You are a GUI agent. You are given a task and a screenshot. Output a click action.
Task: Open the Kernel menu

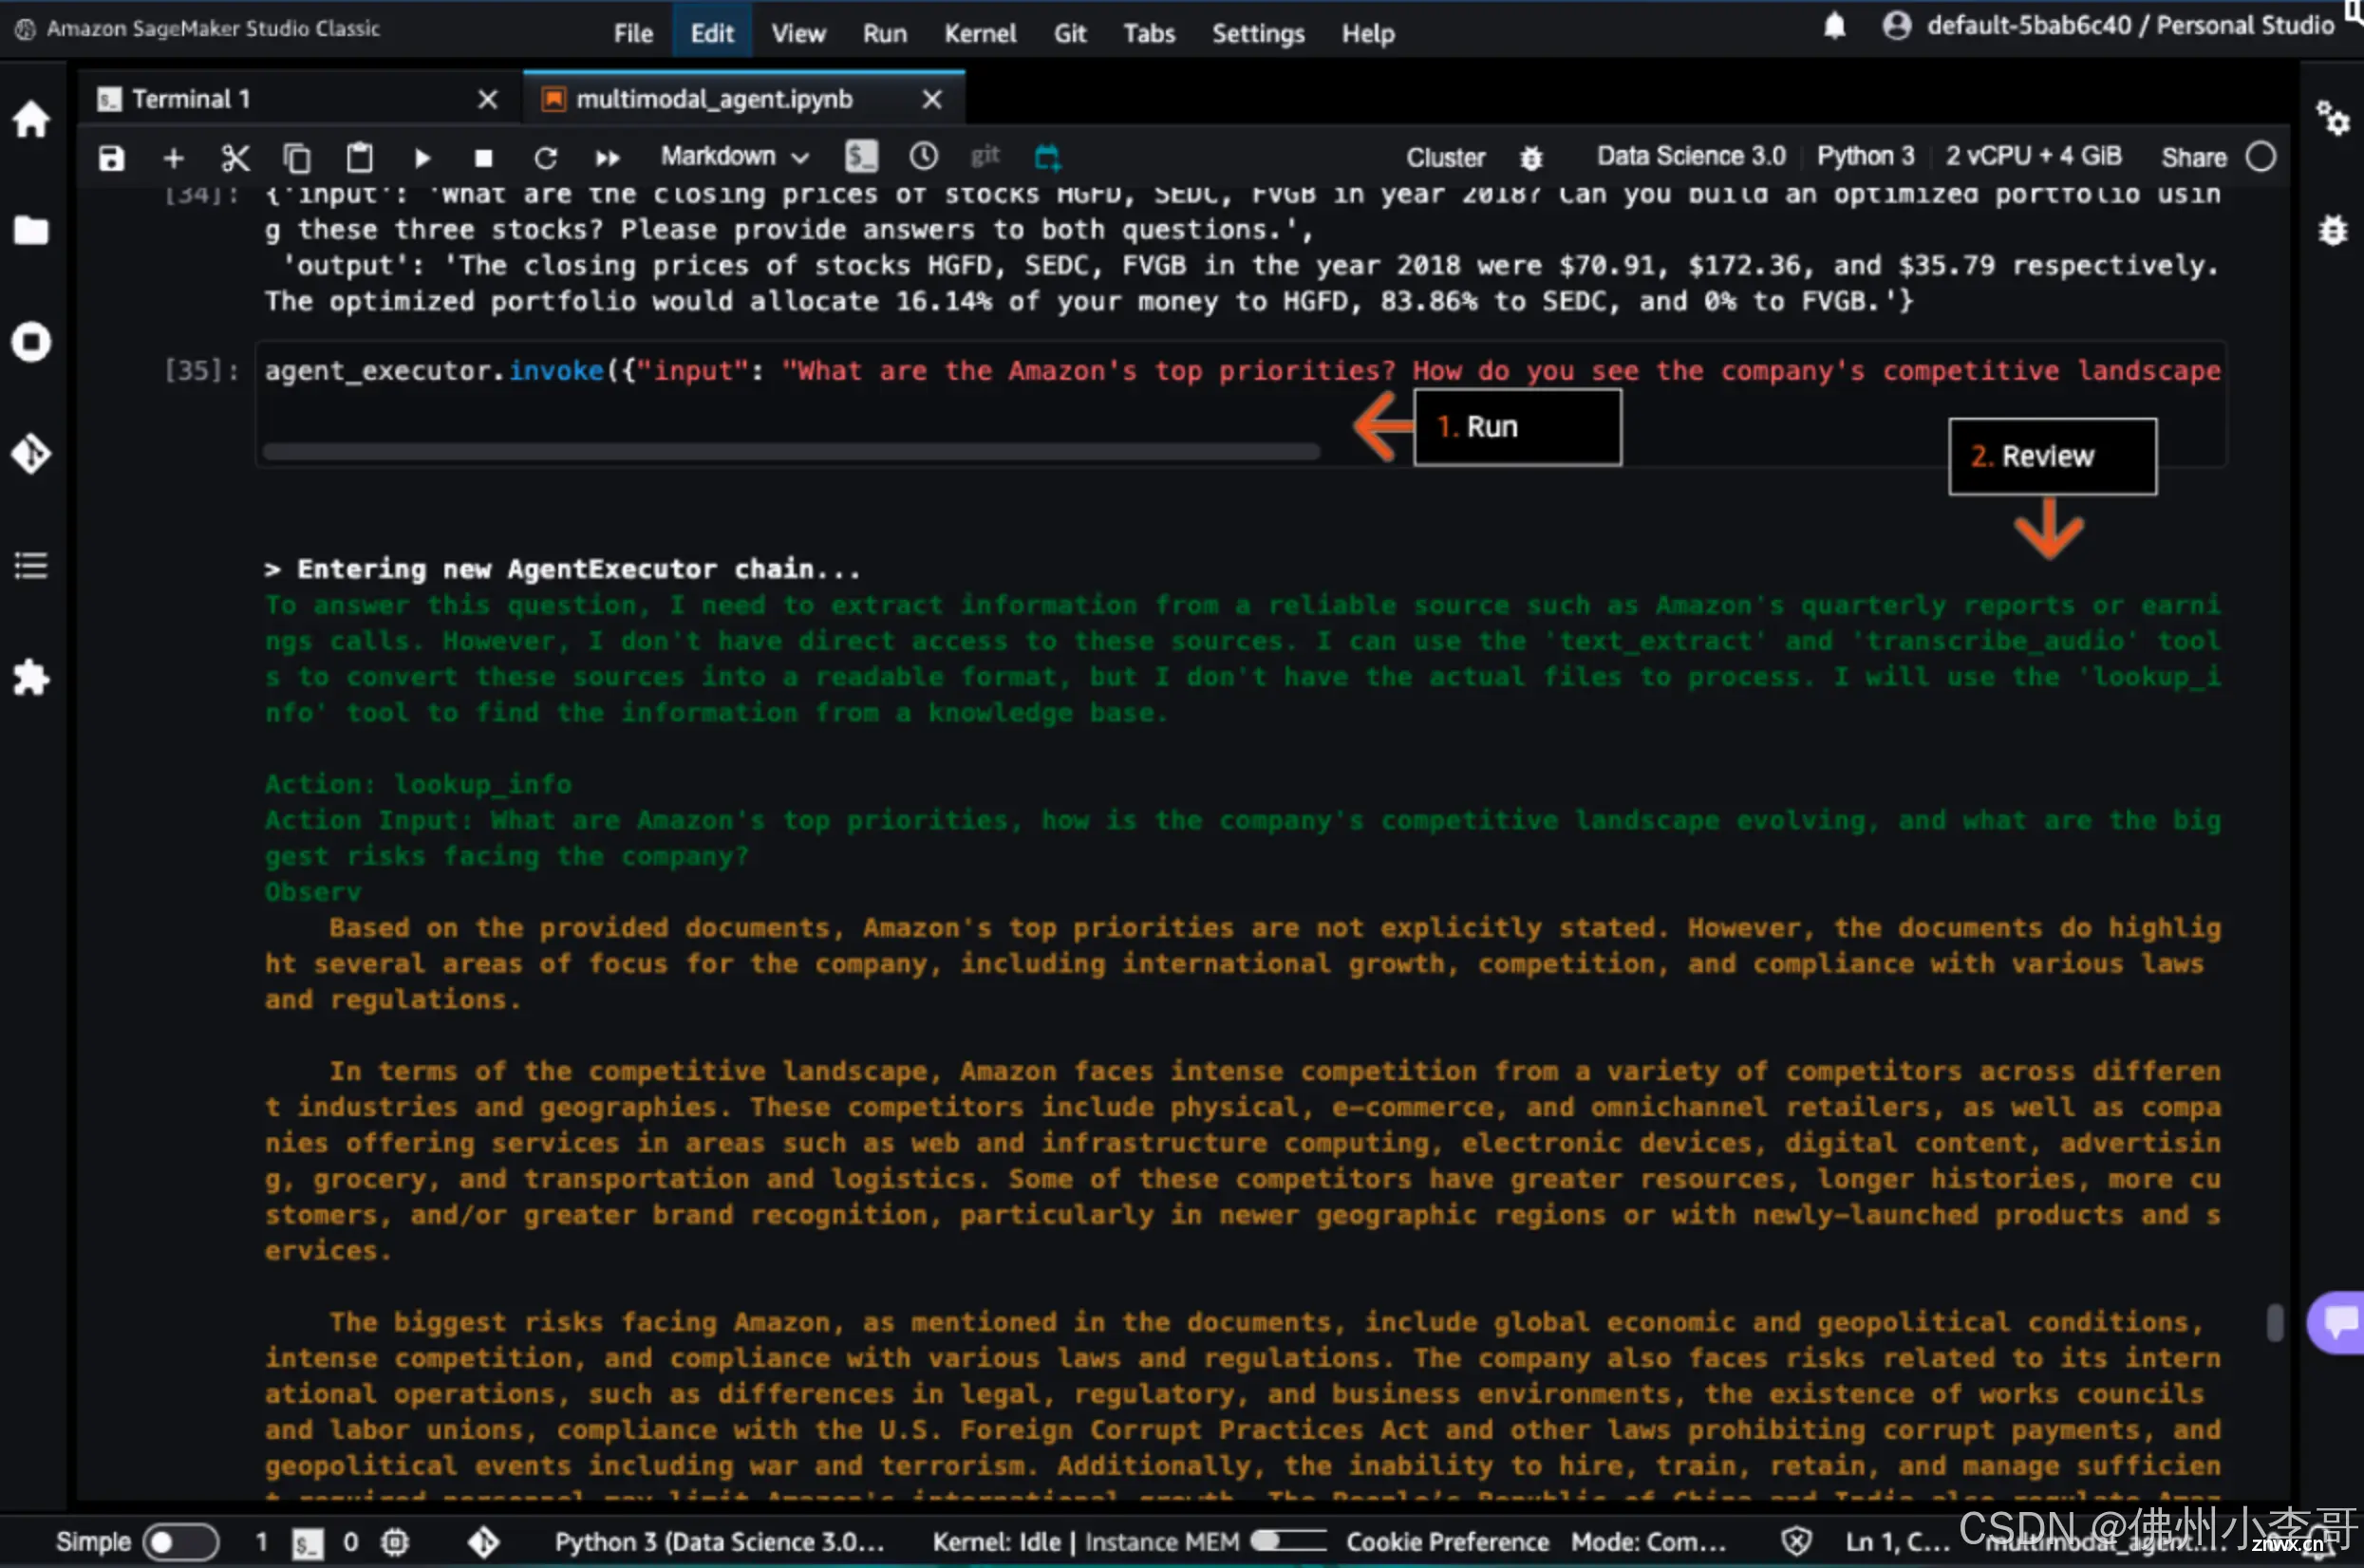pyautogui.click(x=980, y=33)
